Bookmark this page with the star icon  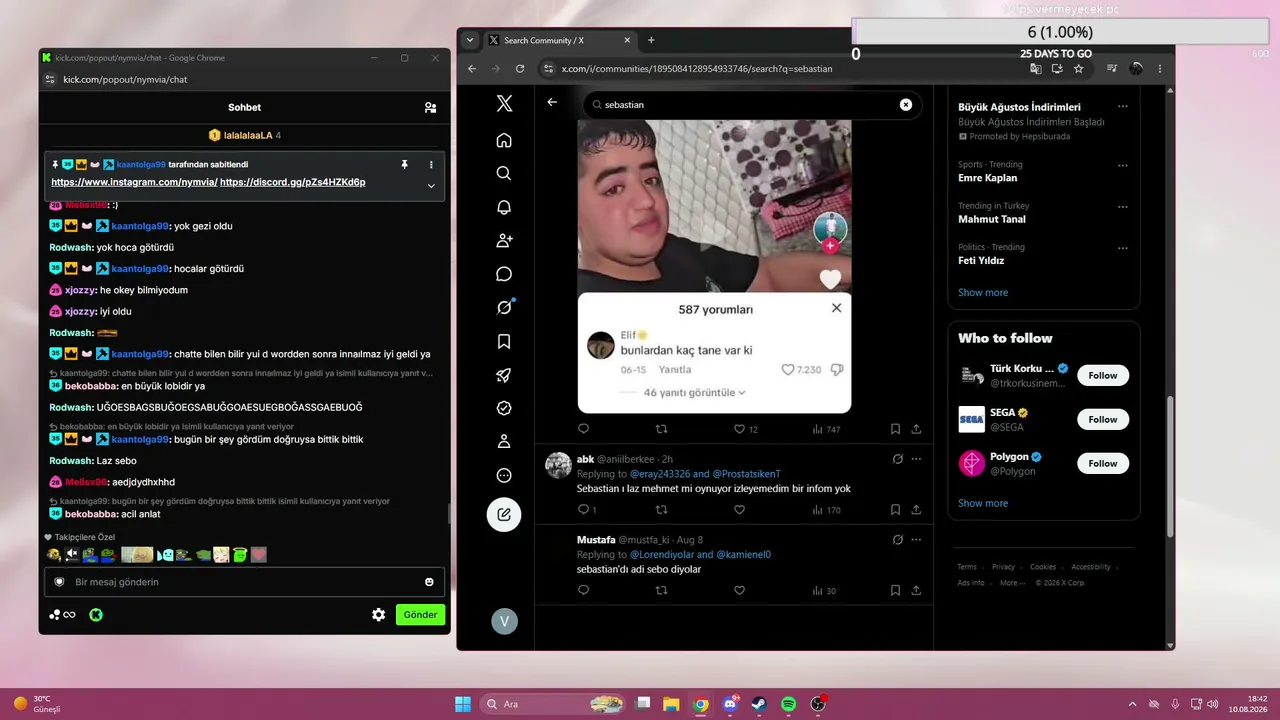point(1078,69)
